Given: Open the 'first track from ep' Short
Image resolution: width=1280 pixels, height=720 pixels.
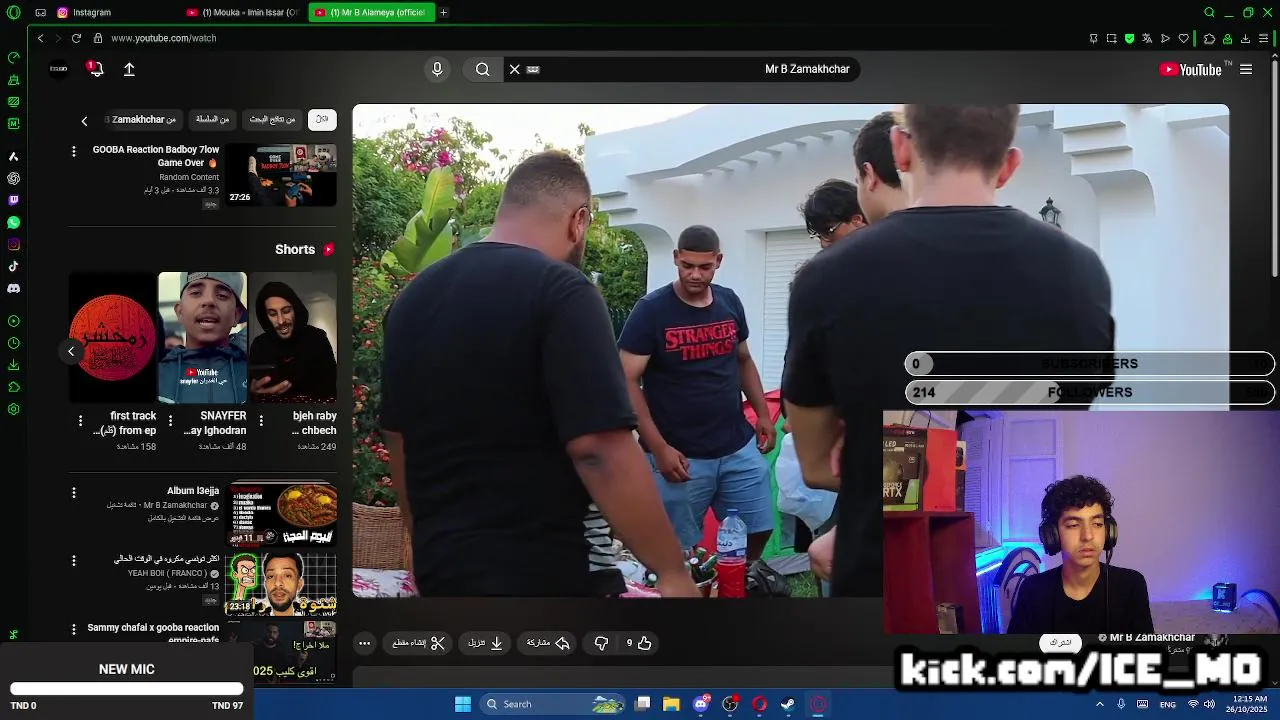Looking at the screenshot, I should coord(112,338).
